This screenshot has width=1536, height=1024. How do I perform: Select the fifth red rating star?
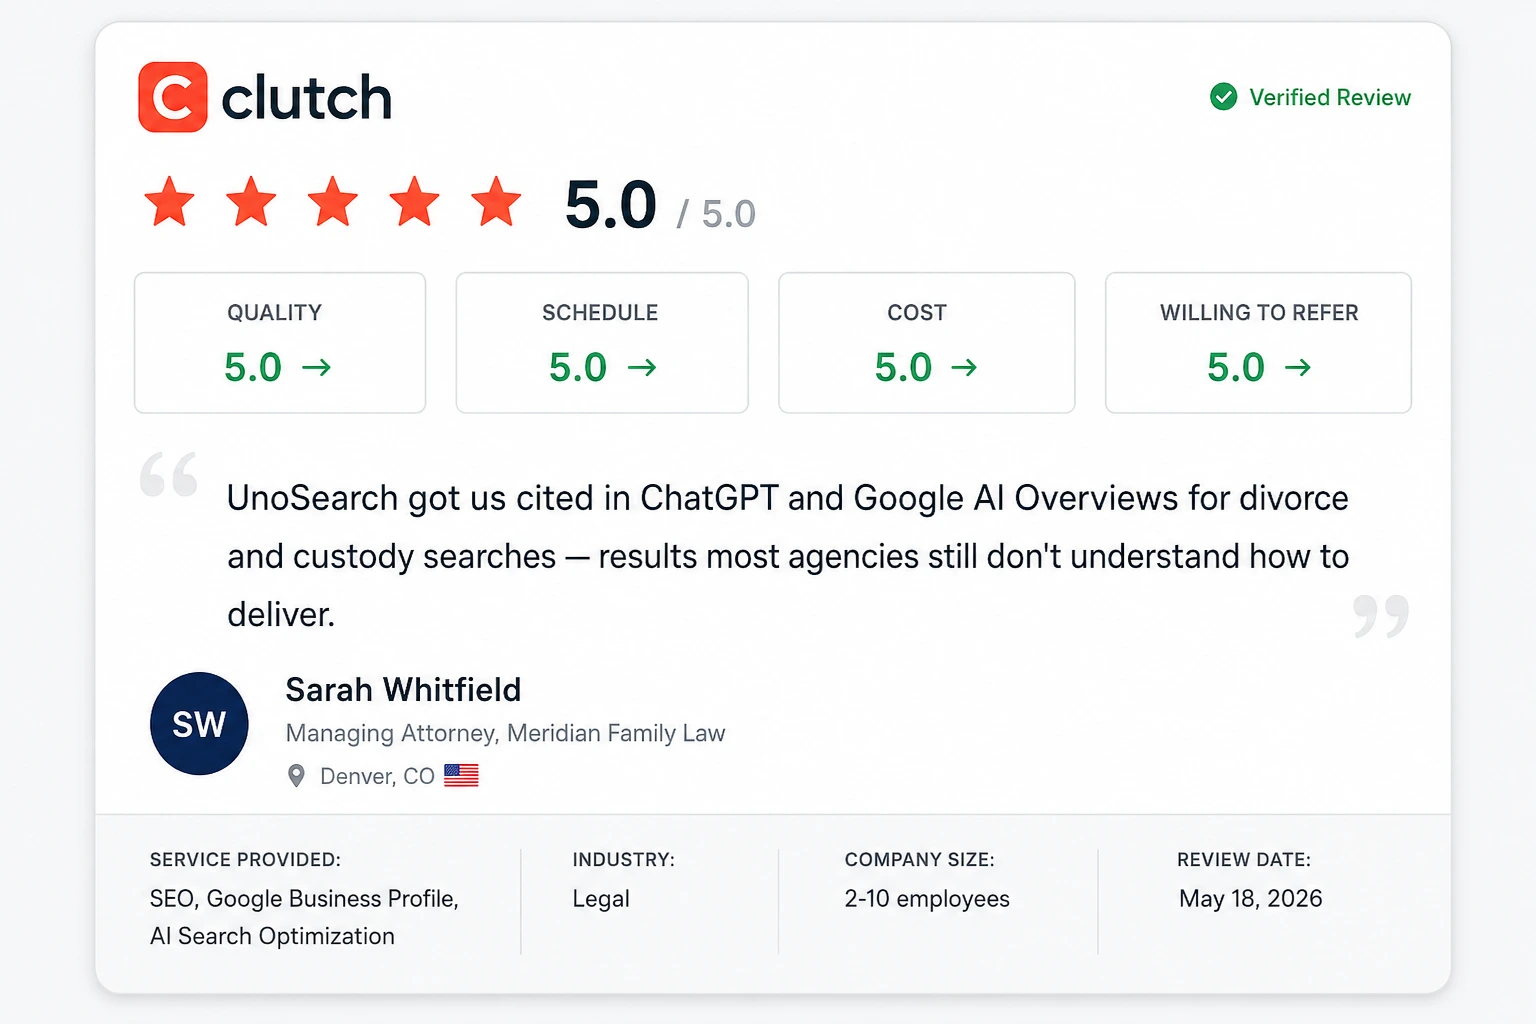[x=497, y=201]
